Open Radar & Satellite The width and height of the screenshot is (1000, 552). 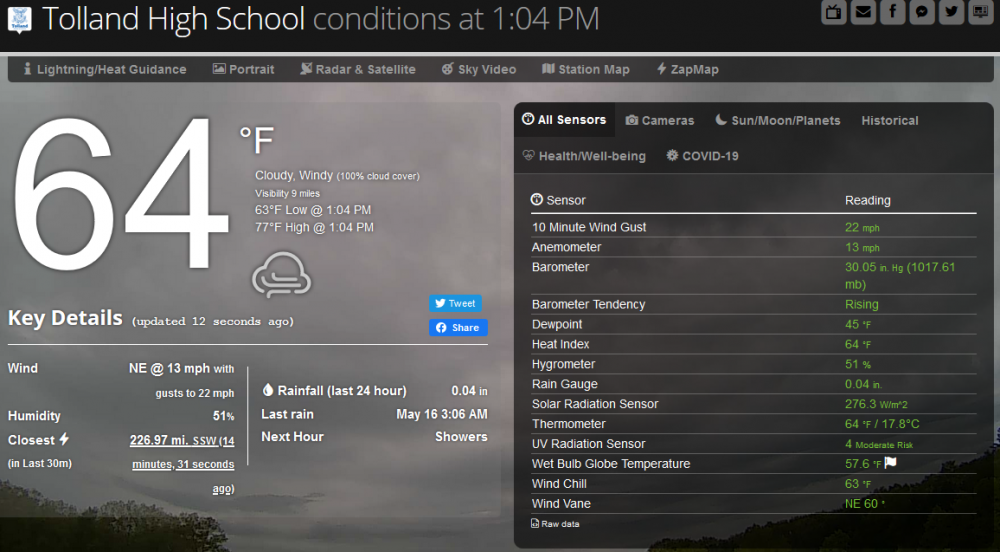click(x=358, y=69)
